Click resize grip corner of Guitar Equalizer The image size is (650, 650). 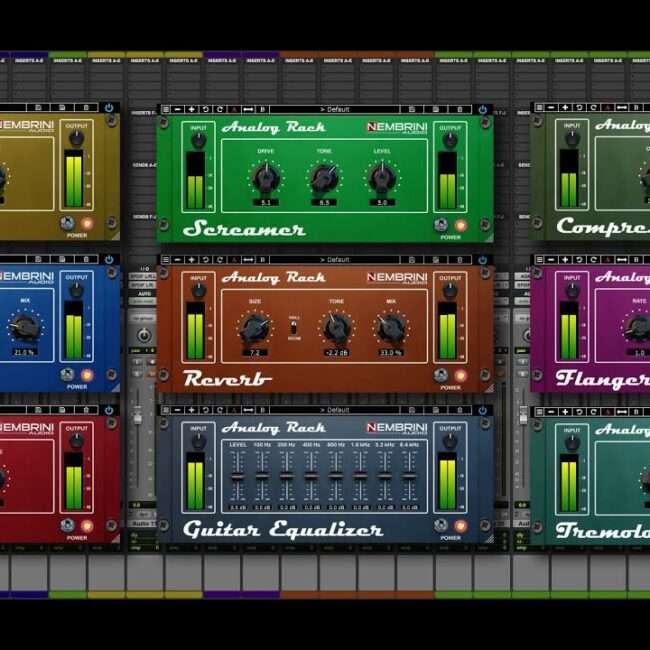(x=489, y=538)
